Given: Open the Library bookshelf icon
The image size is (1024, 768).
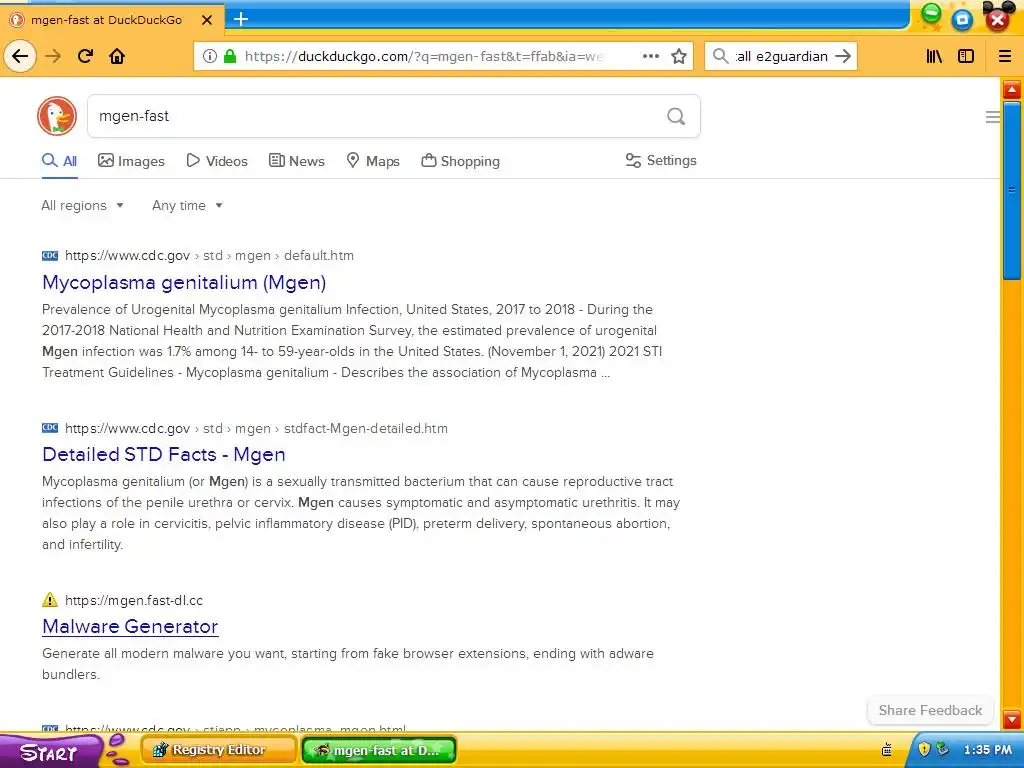Looking at the screenshot, I should tap(934, 56).
